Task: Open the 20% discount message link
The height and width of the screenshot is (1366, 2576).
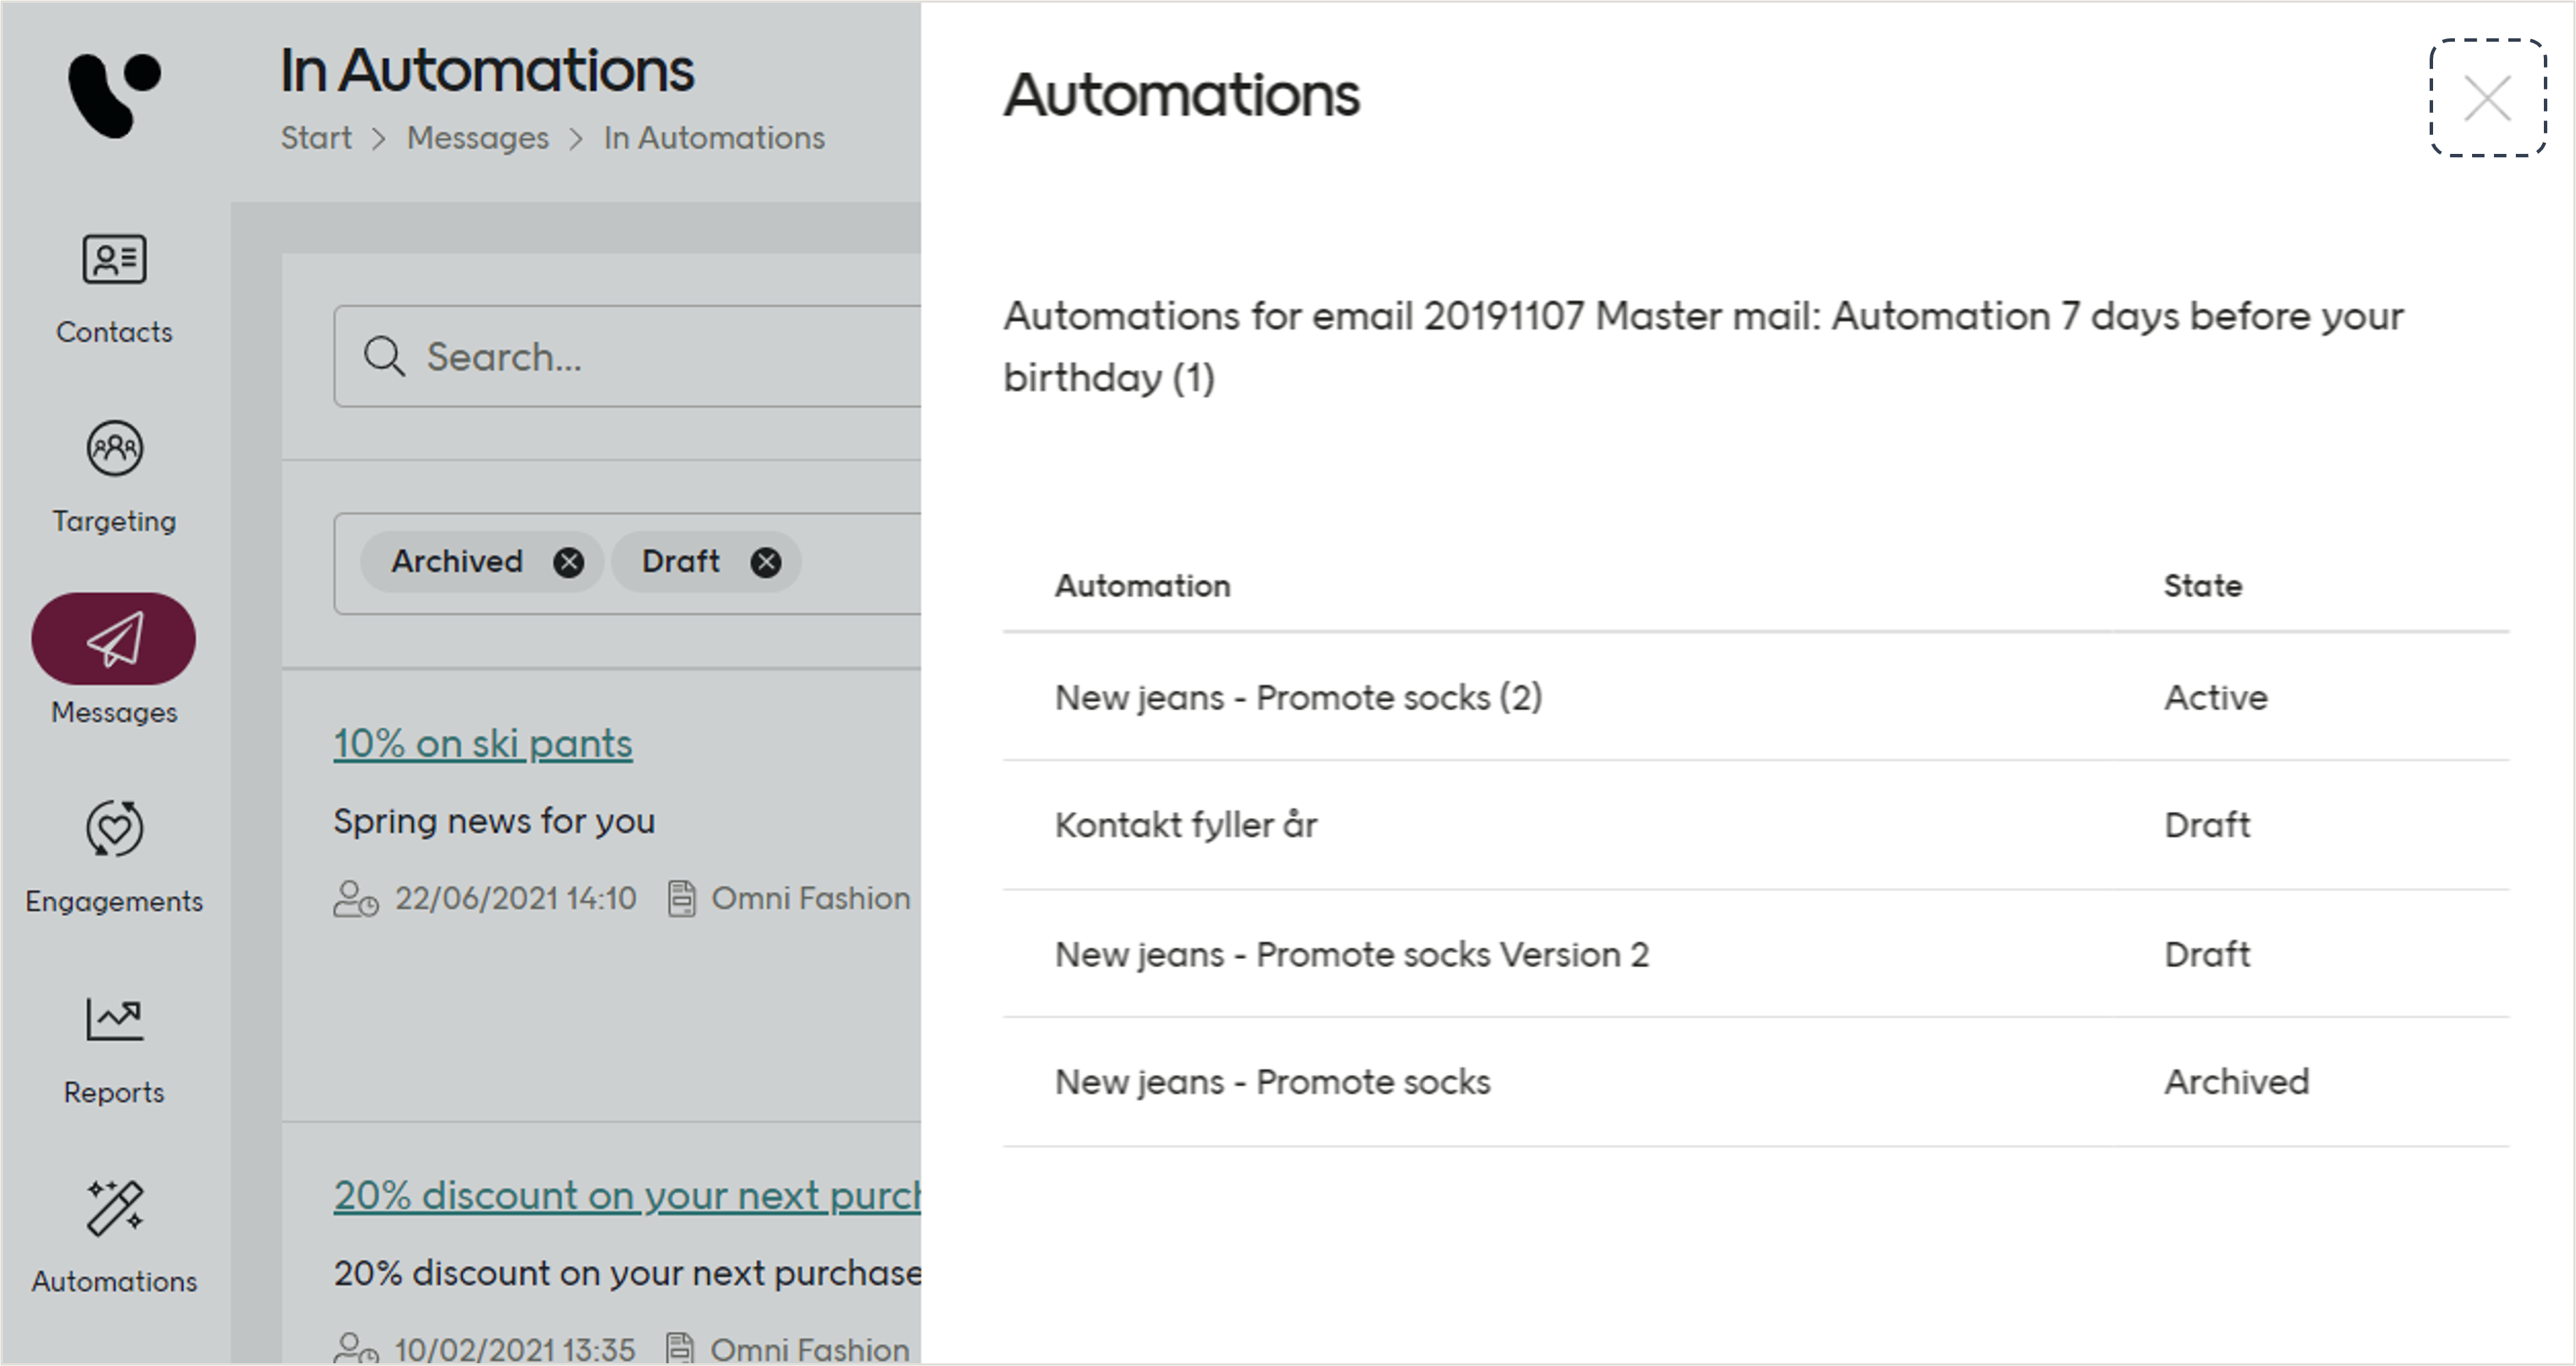Action: tap(627, 1196)
